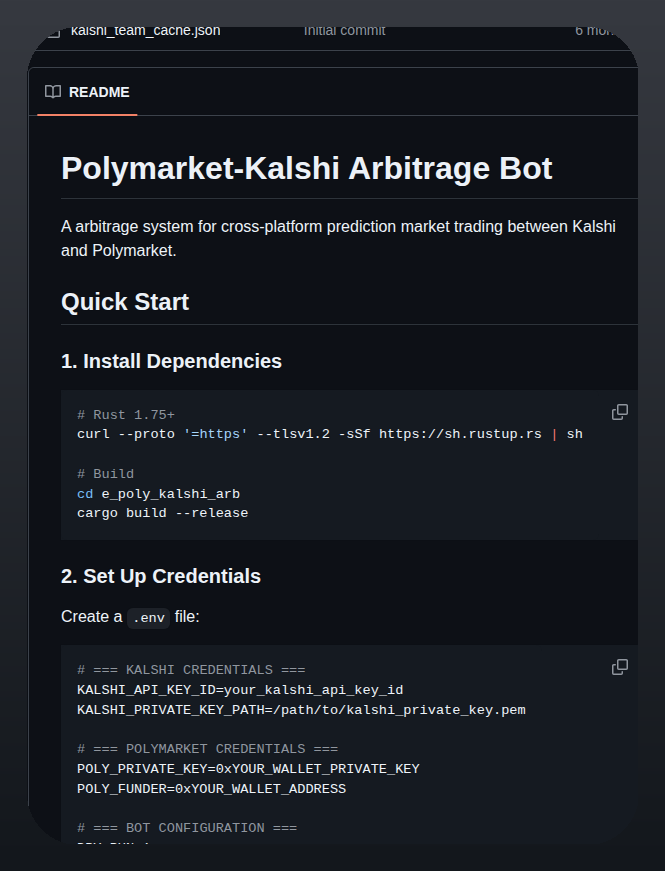
Task: Click the KALSHI CREDENTIALS comment line
Action: tap(191, 670)
